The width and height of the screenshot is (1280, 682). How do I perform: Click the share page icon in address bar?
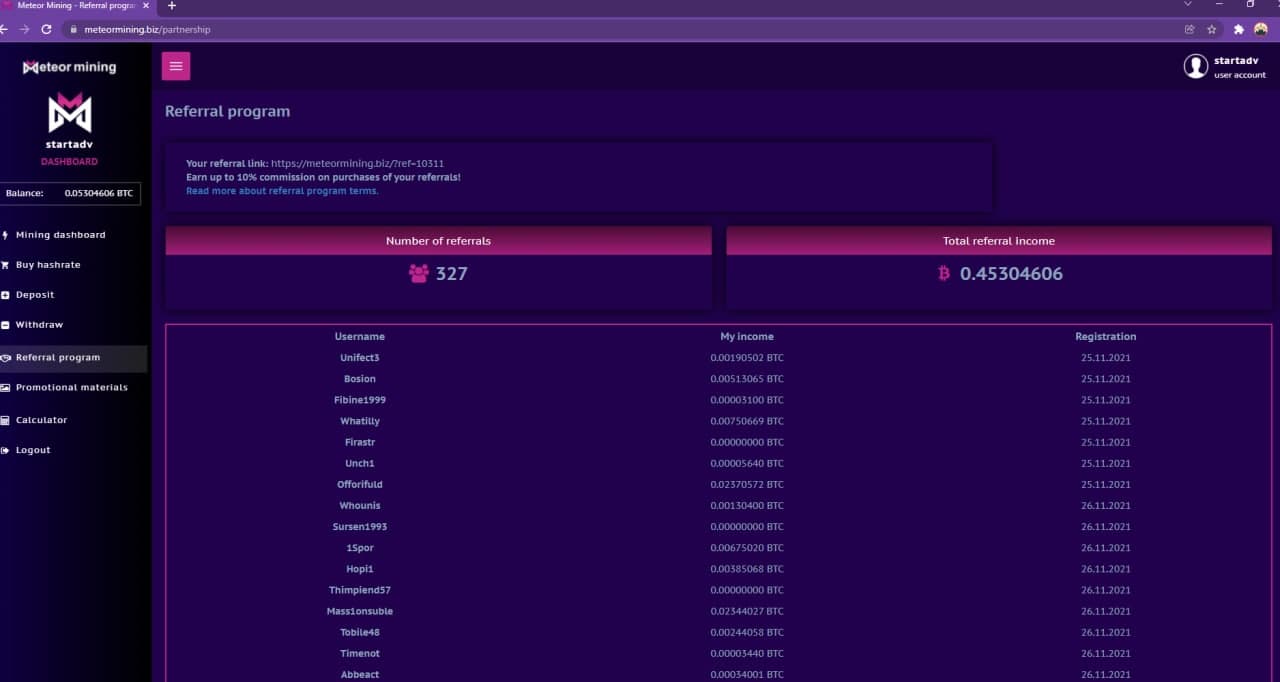(x=1189, y=29)
